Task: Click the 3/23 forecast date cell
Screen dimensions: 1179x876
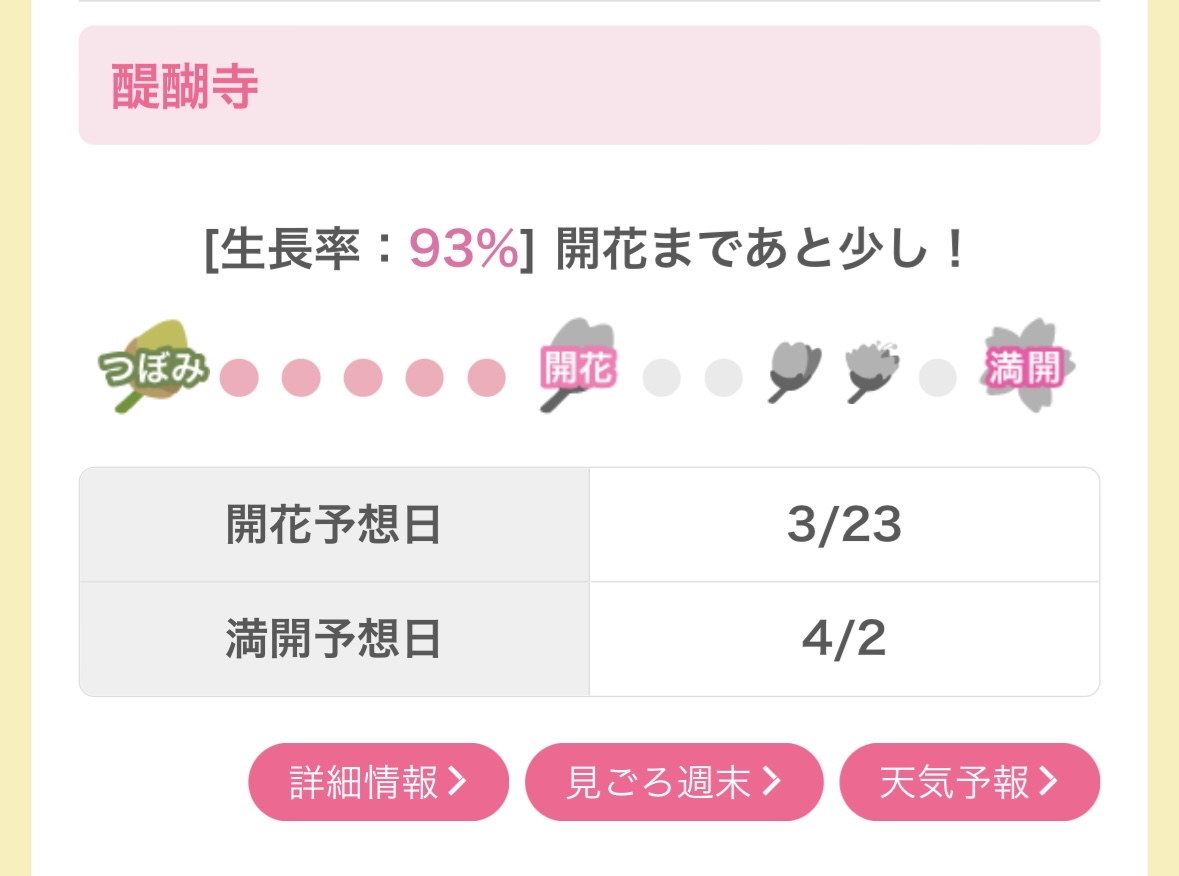Action: pos(844,525)
